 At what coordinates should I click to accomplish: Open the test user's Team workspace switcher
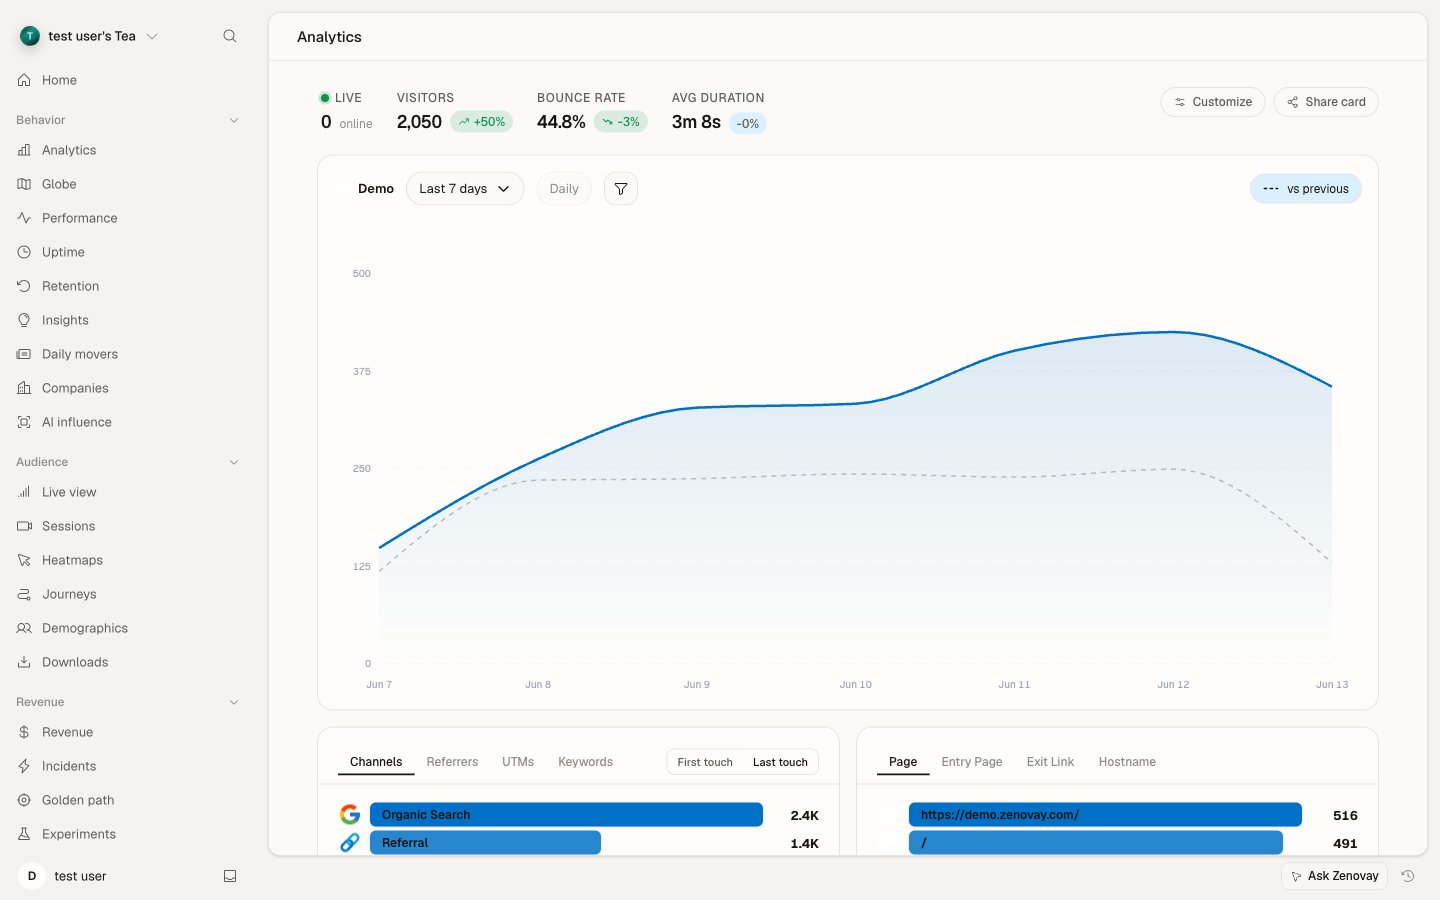point(90,36)
